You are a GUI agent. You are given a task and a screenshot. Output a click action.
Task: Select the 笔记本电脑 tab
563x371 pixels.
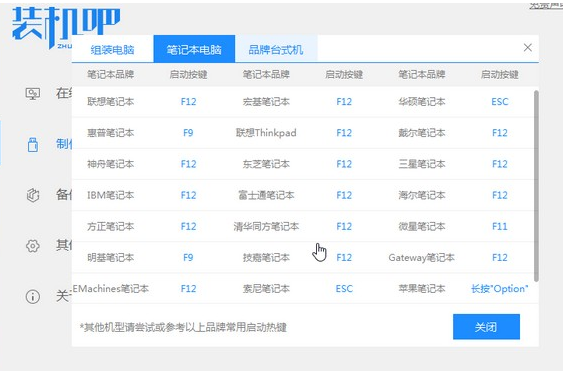[194, 49]
